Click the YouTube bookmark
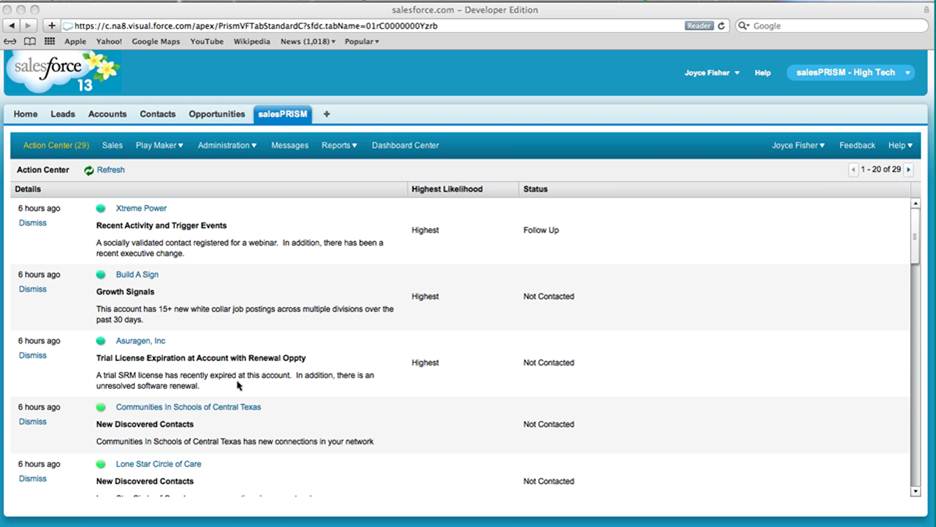936x527 pixels. (x=207, y=42)
